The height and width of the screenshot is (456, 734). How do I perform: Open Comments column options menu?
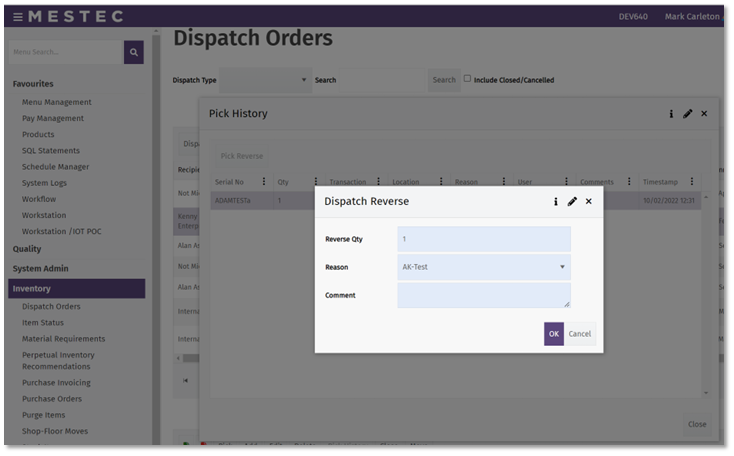(629, 181)
